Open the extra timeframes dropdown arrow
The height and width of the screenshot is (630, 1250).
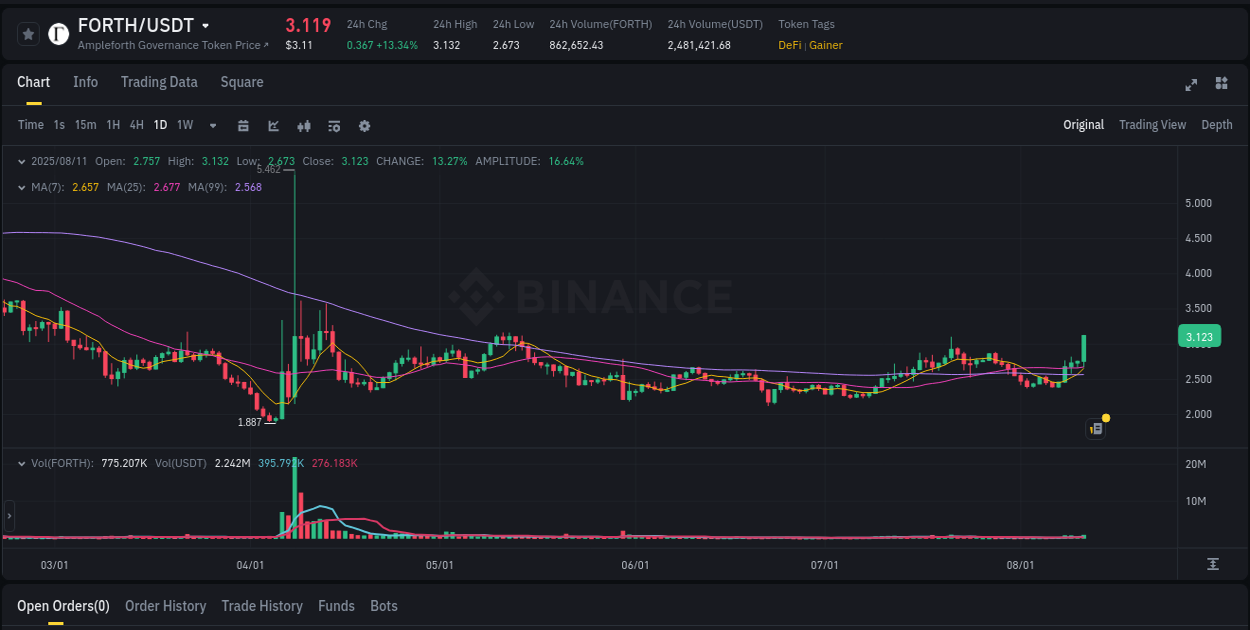[x=212, y=126]
